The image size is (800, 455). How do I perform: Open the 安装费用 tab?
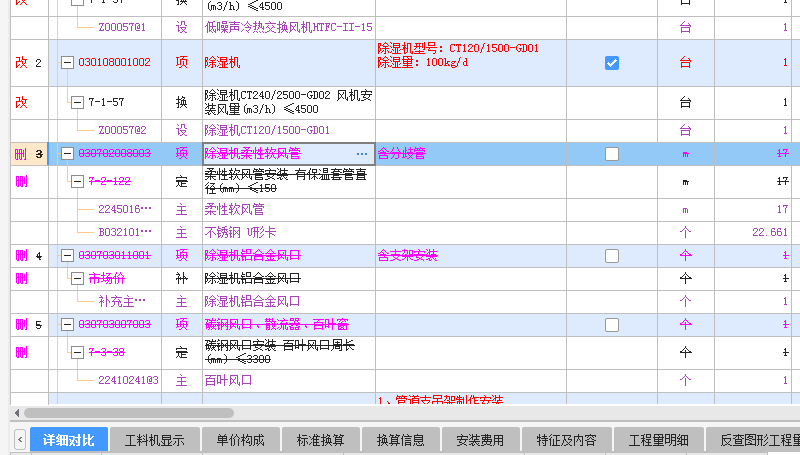click(480, 440)
